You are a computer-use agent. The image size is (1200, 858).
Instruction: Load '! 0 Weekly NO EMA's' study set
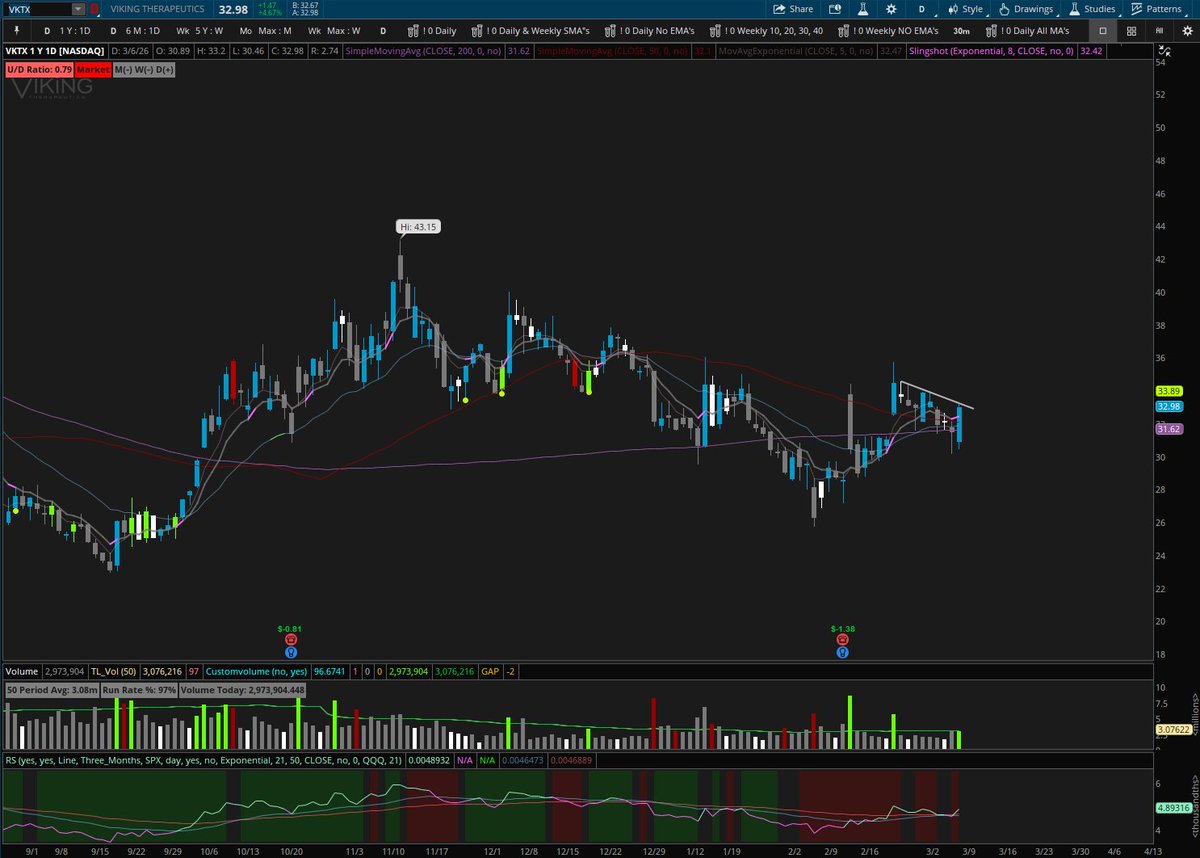(889, 31)
